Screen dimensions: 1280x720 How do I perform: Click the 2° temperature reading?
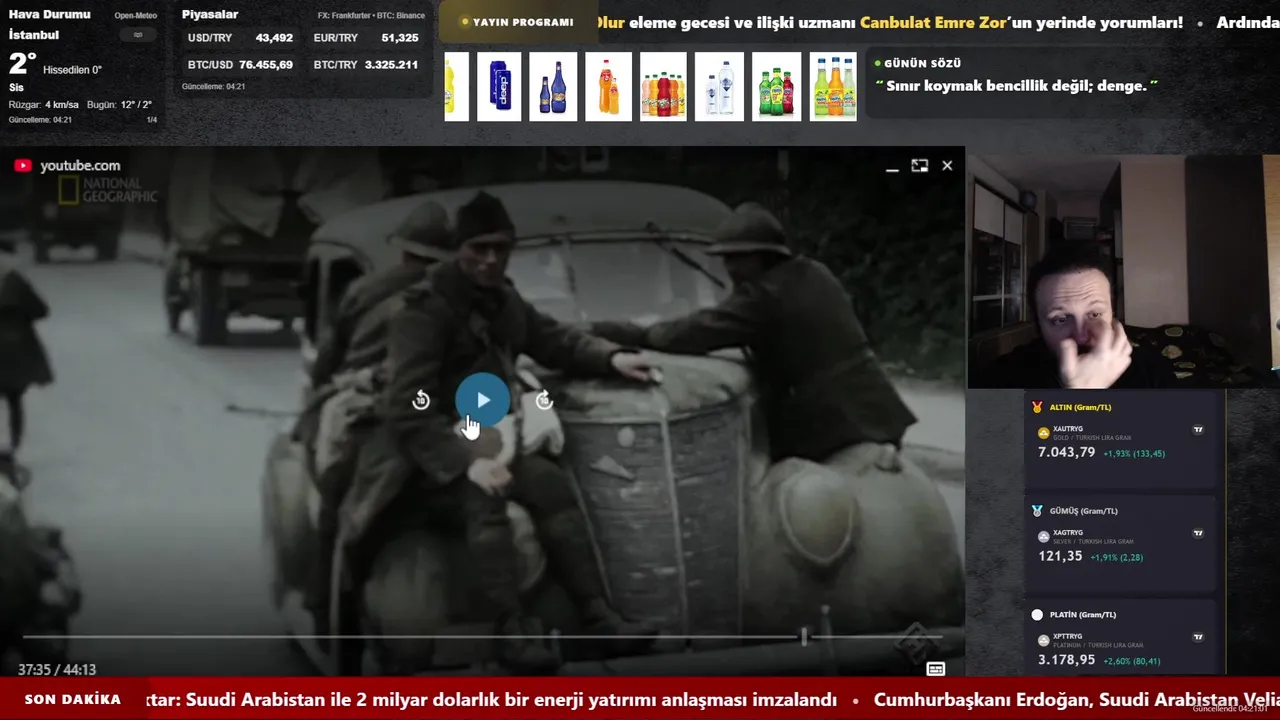click(x=22, y=64)
